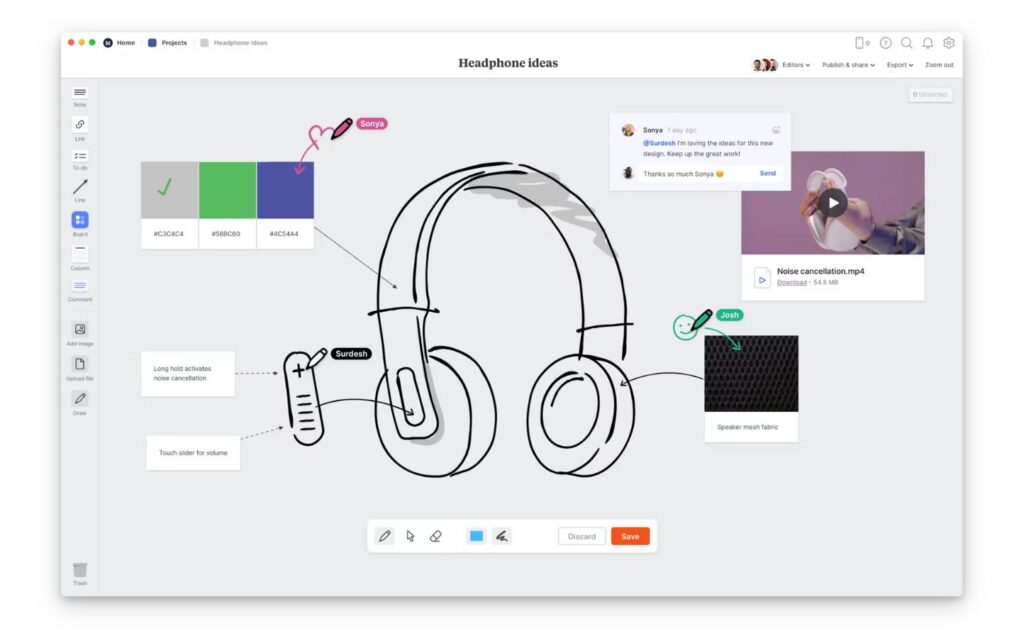
Task: Add emoji reaction to Sonya's comment
Action: (x=776, y=130)
